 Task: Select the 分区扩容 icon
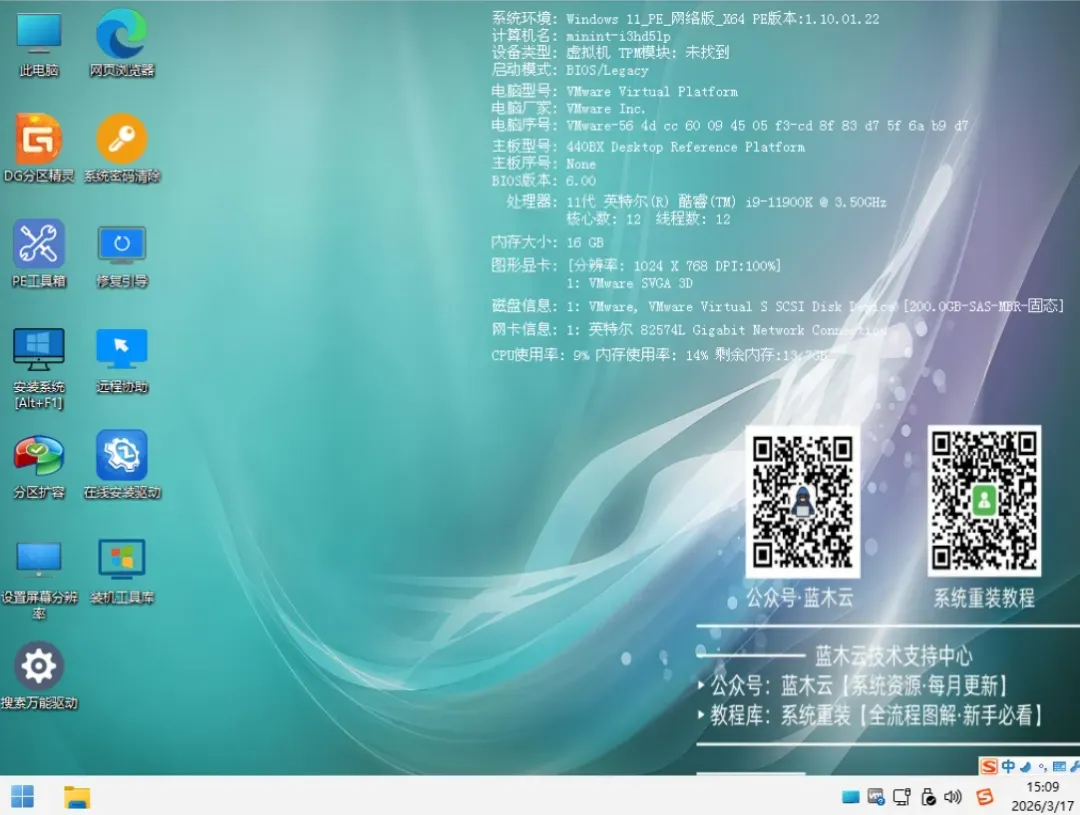39,466
